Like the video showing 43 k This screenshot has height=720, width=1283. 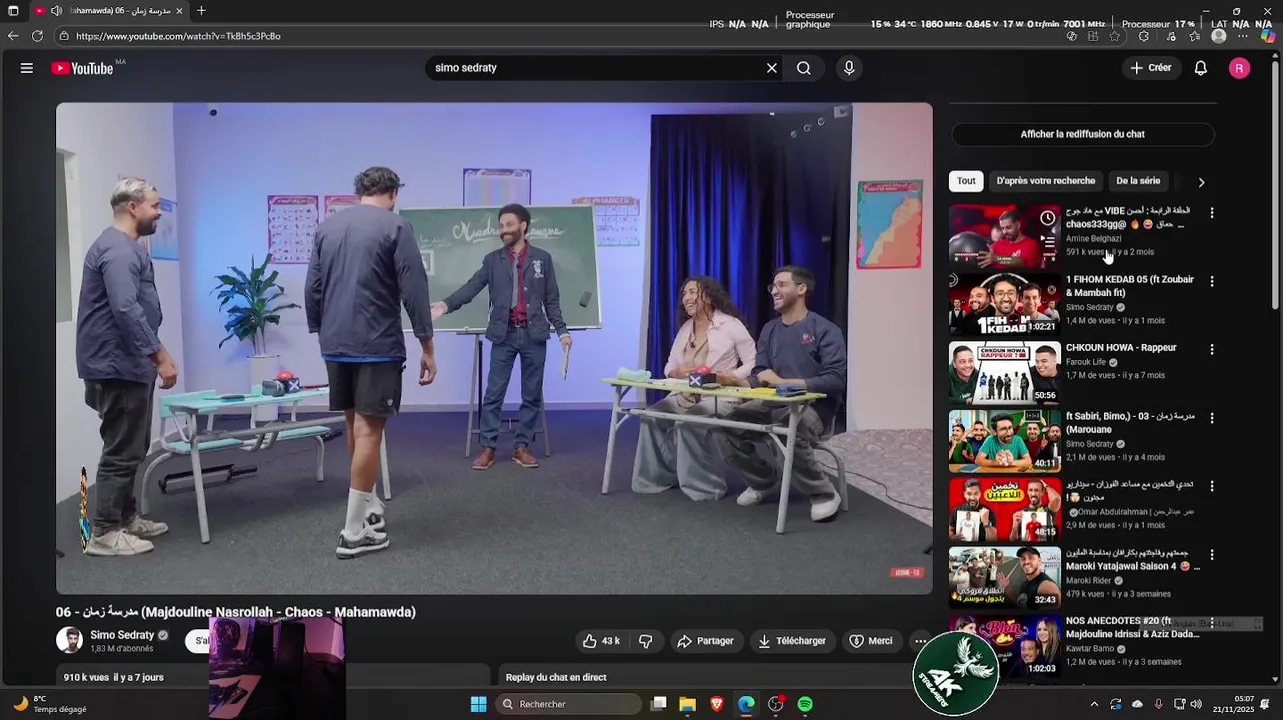[x=601, y=641]
